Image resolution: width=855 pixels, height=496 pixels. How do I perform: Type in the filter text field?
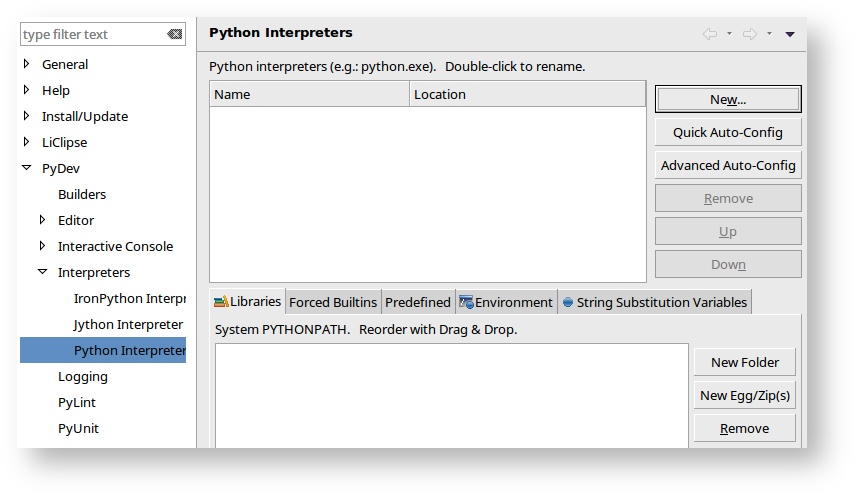pos(90,34)
